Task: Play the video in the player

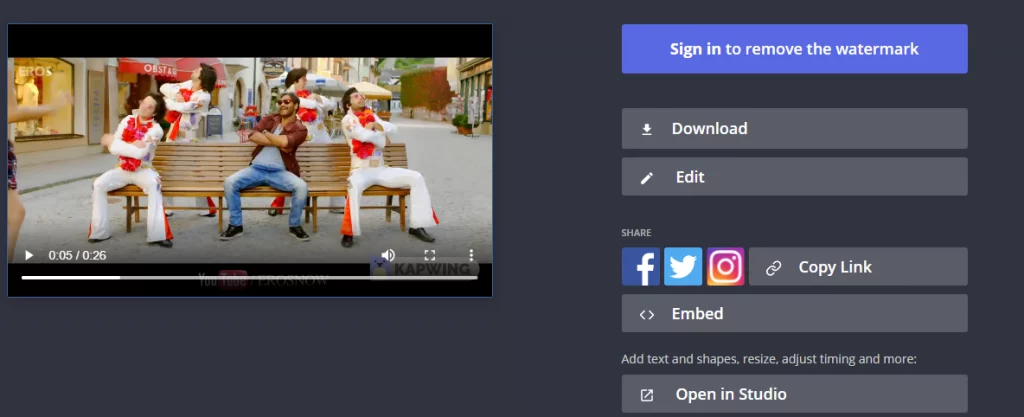Action: coord(29,255)
